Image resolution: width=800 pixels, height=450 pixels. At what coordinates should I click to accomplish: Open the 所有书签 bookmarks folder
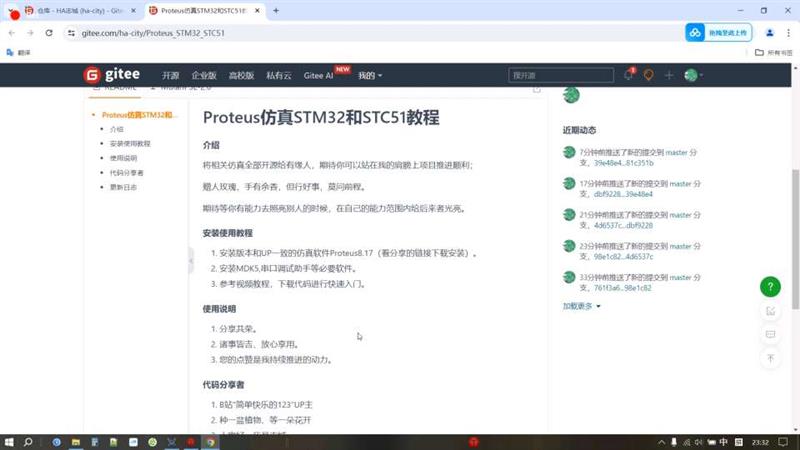773,53
